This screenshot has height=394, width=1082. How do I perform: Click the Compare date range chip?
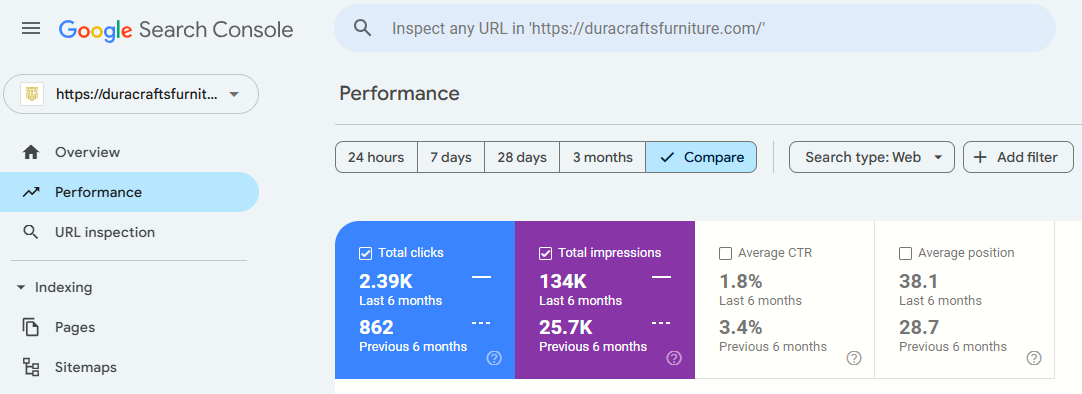701,157
